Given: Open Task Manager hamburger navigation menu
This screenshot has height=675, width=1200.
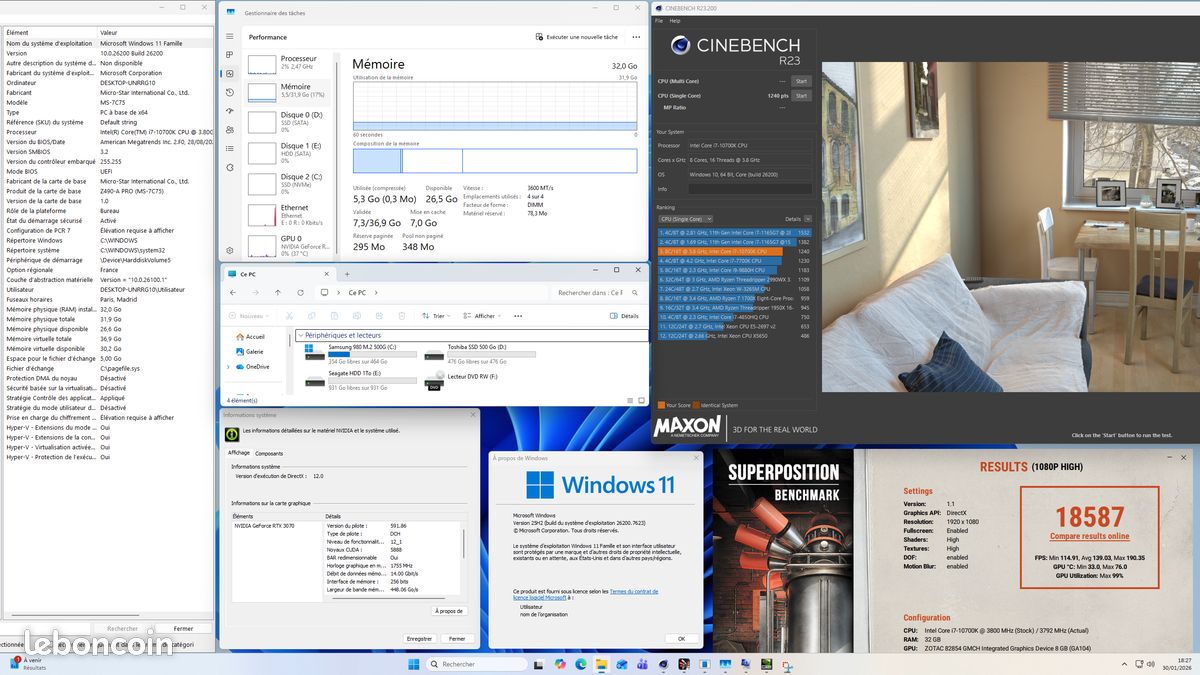Looking at the screenshot, I should (x=230, y=36).
